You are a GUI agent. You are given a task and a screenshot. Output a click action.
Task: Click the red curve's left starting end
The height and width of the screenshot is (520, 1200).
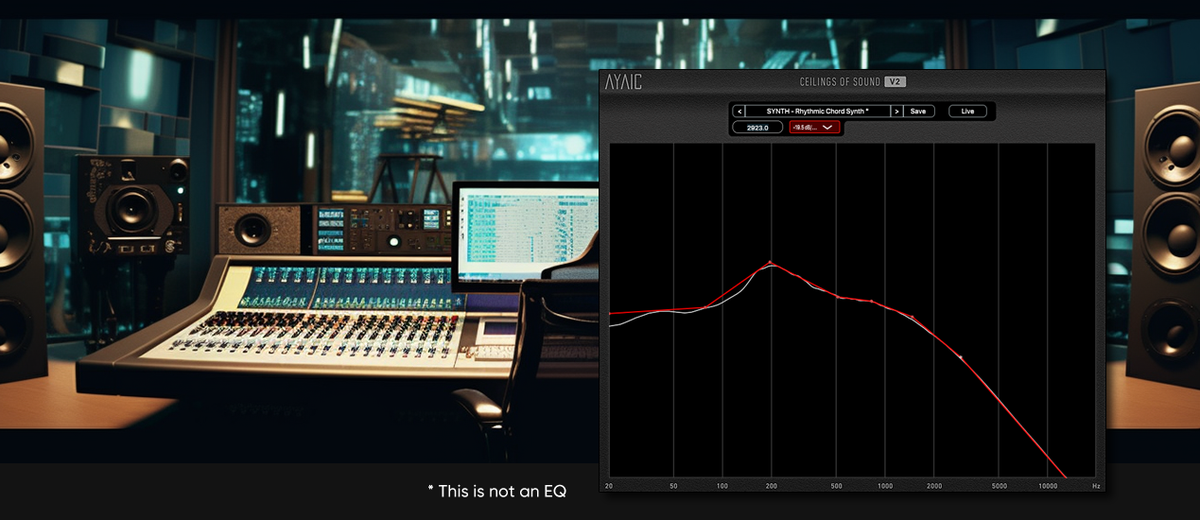612,313
